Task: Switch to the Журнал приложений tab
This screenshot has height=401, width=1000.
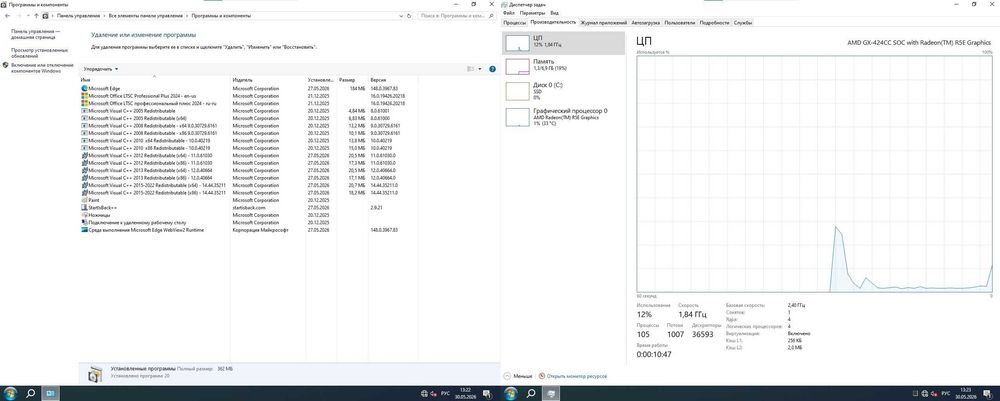Action: point(603,22)
